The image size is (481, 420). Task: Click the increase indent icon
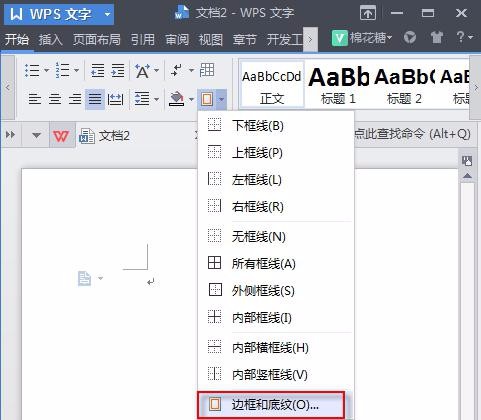(x=118, y=70)
